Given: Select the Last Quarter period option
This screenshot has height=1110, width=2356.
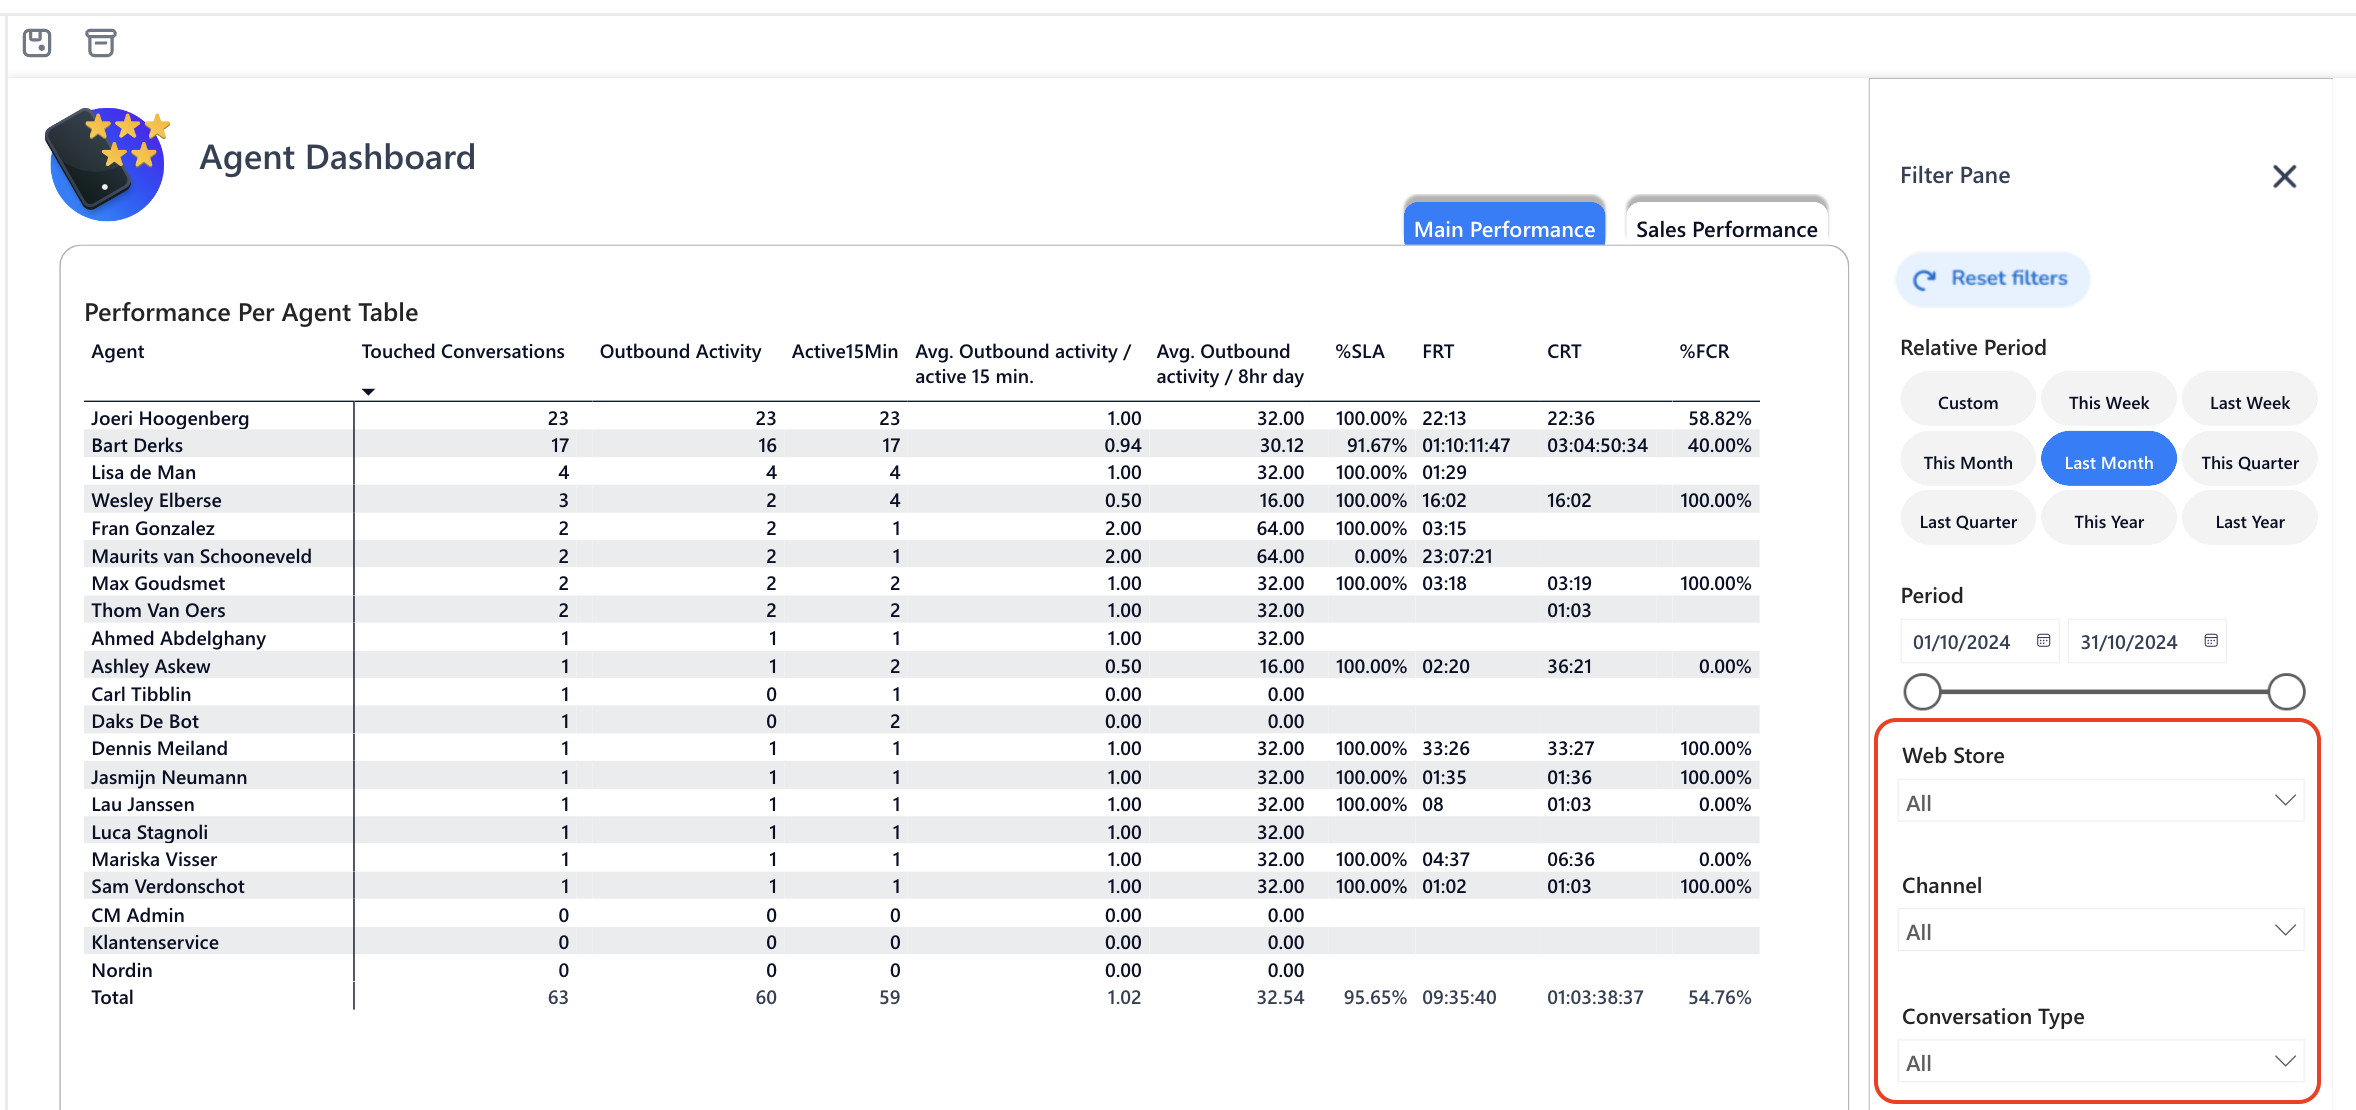Looking at the screenshot, I should 1967,522.
